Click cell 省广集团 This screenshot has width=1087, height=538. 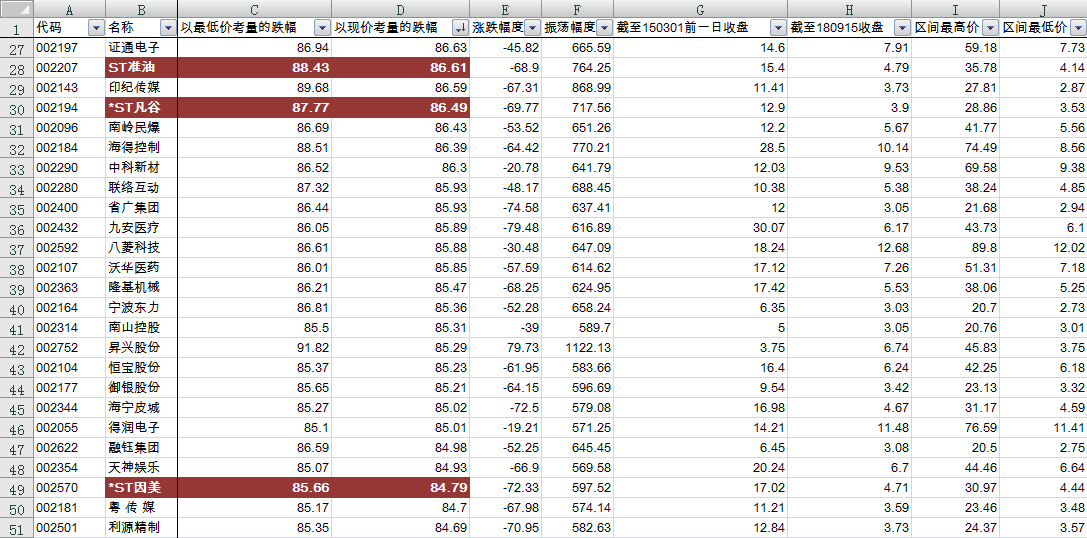pyautogui.click(x=141, y=208)
